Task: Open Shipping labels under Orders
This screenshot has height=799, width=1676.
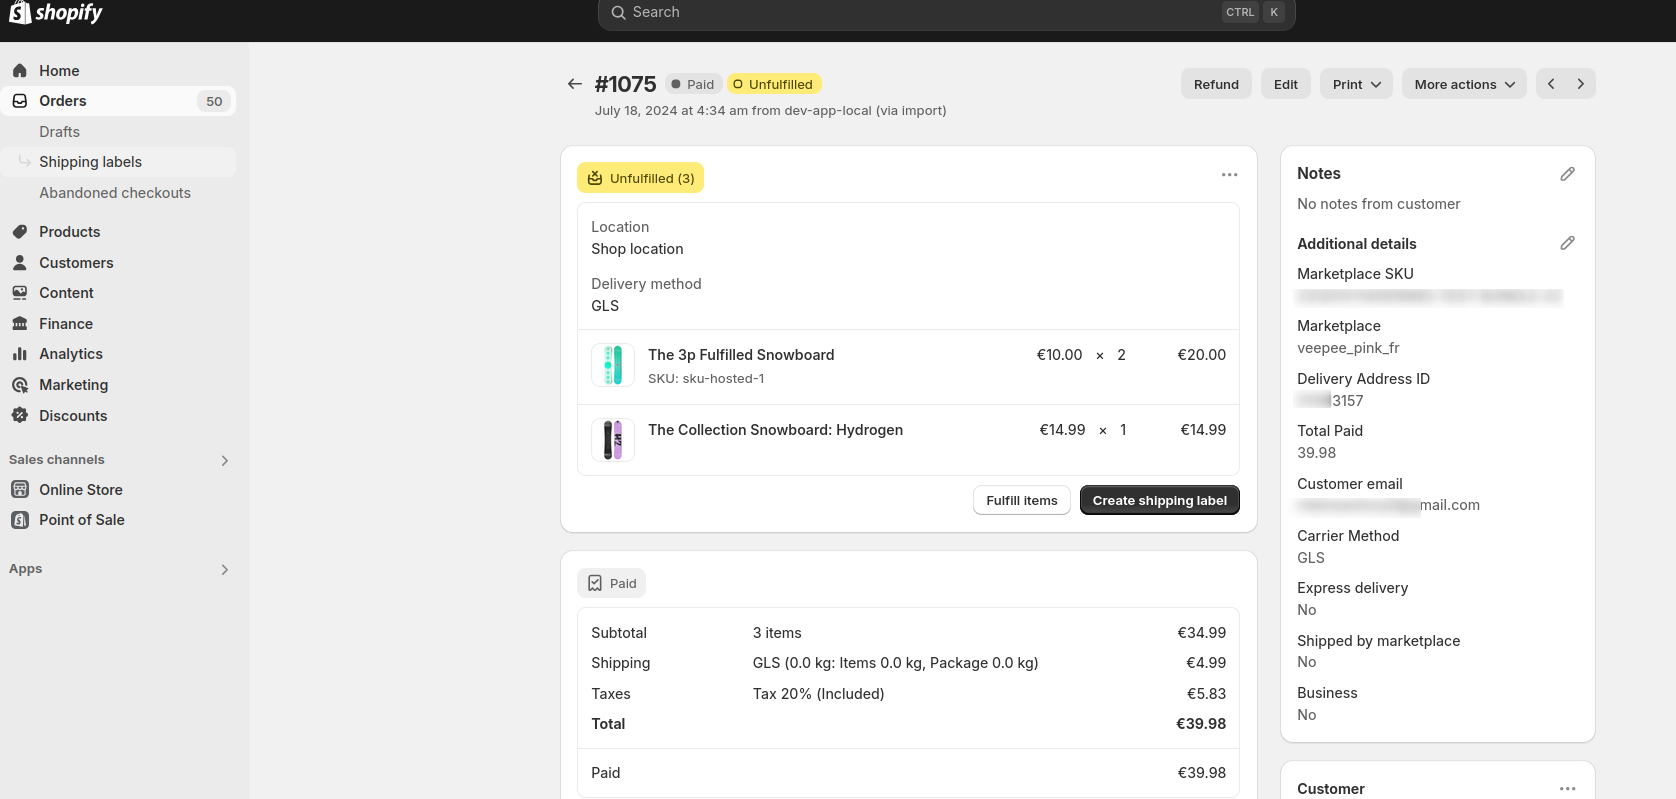Action: click(x=90, y=162)
